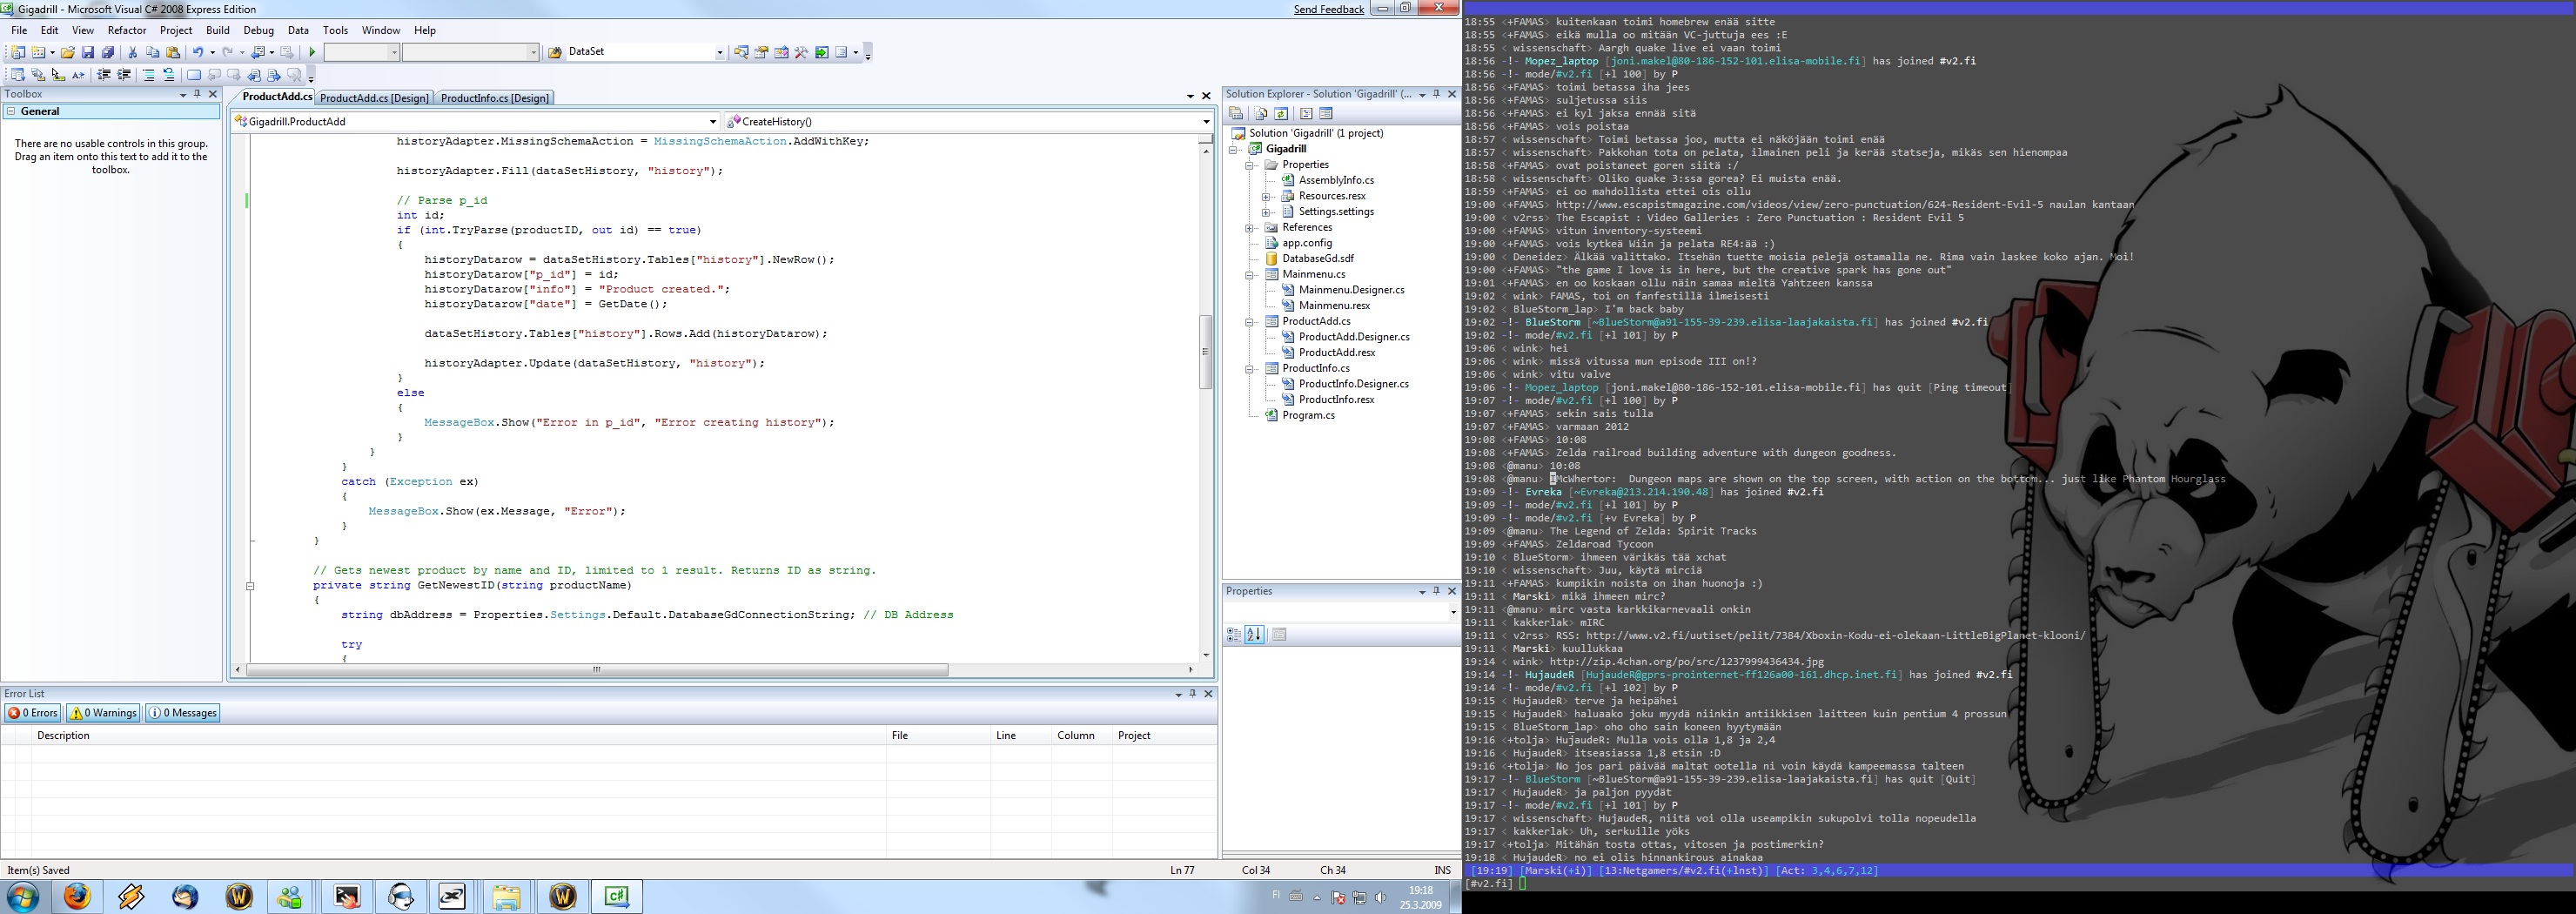Click the Start Debugging green play icon
Screen dimensions: 2576x914
tap(312, 52)
